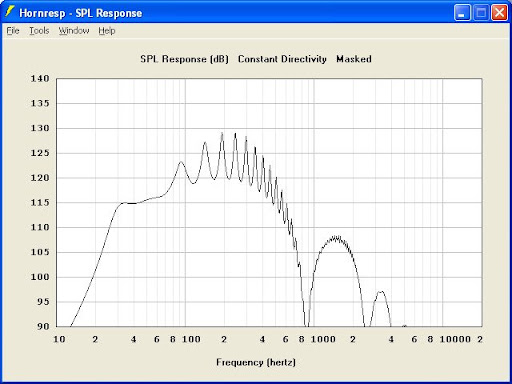The height and width of the screenshot is (384, 512).
Task: Close the Hornresp SPL Response window
Action: pyautogui.click(x=499, y=13)
